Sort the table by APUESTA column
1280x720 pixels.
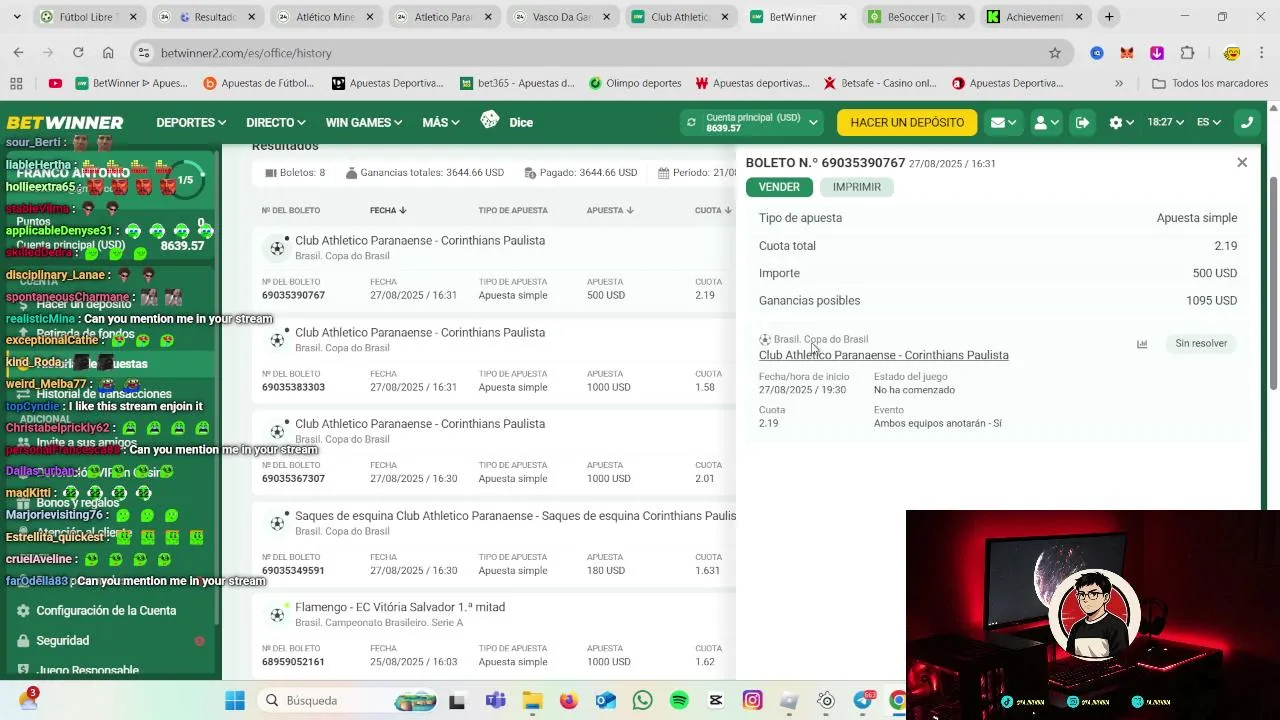[610, 210]
